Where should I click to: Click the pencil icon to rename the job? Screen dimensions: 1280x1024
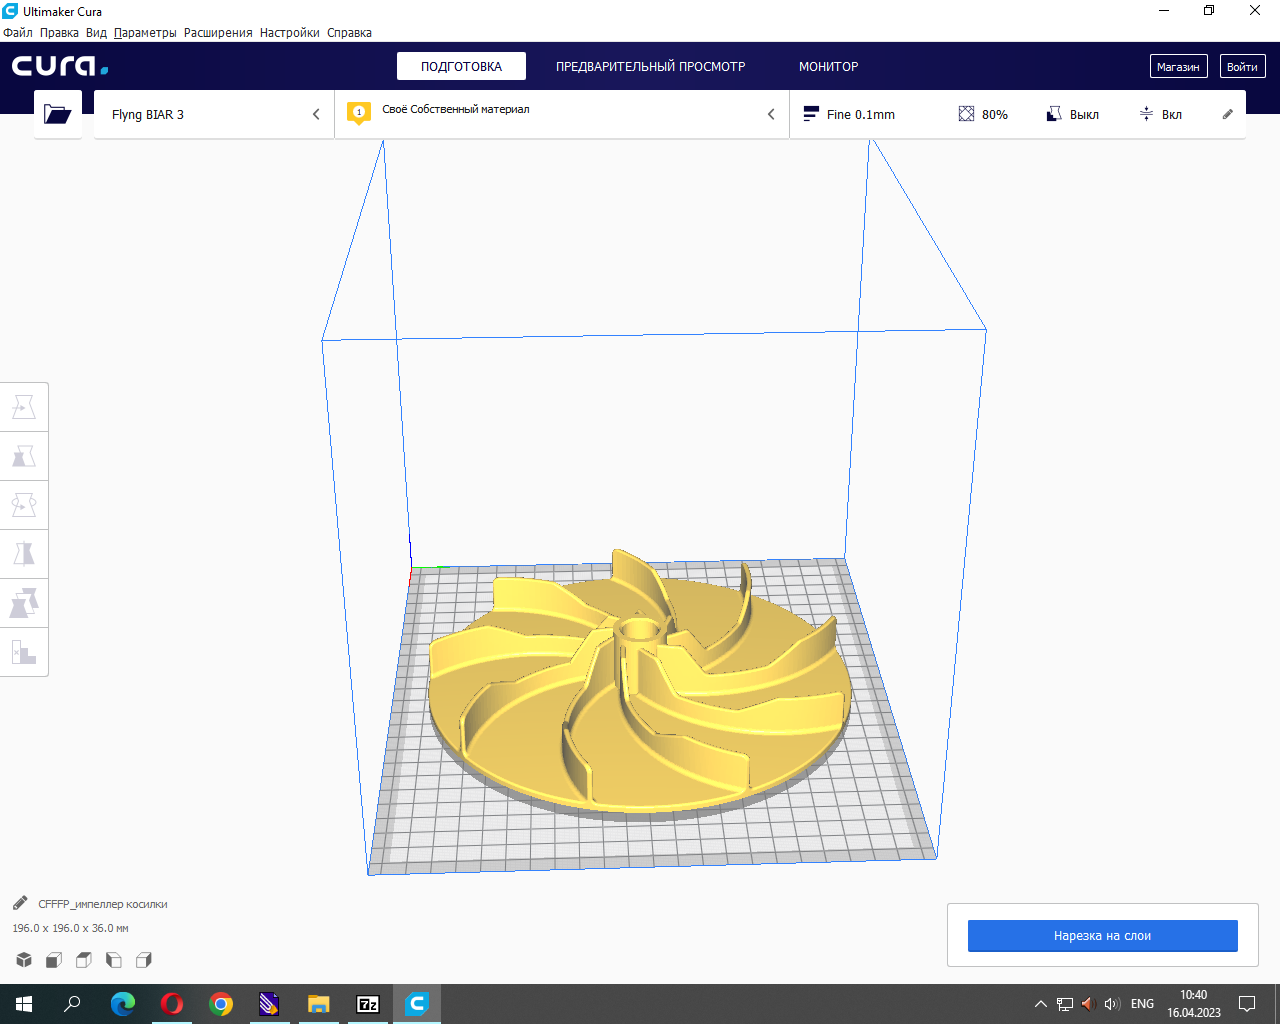point(20,903)
